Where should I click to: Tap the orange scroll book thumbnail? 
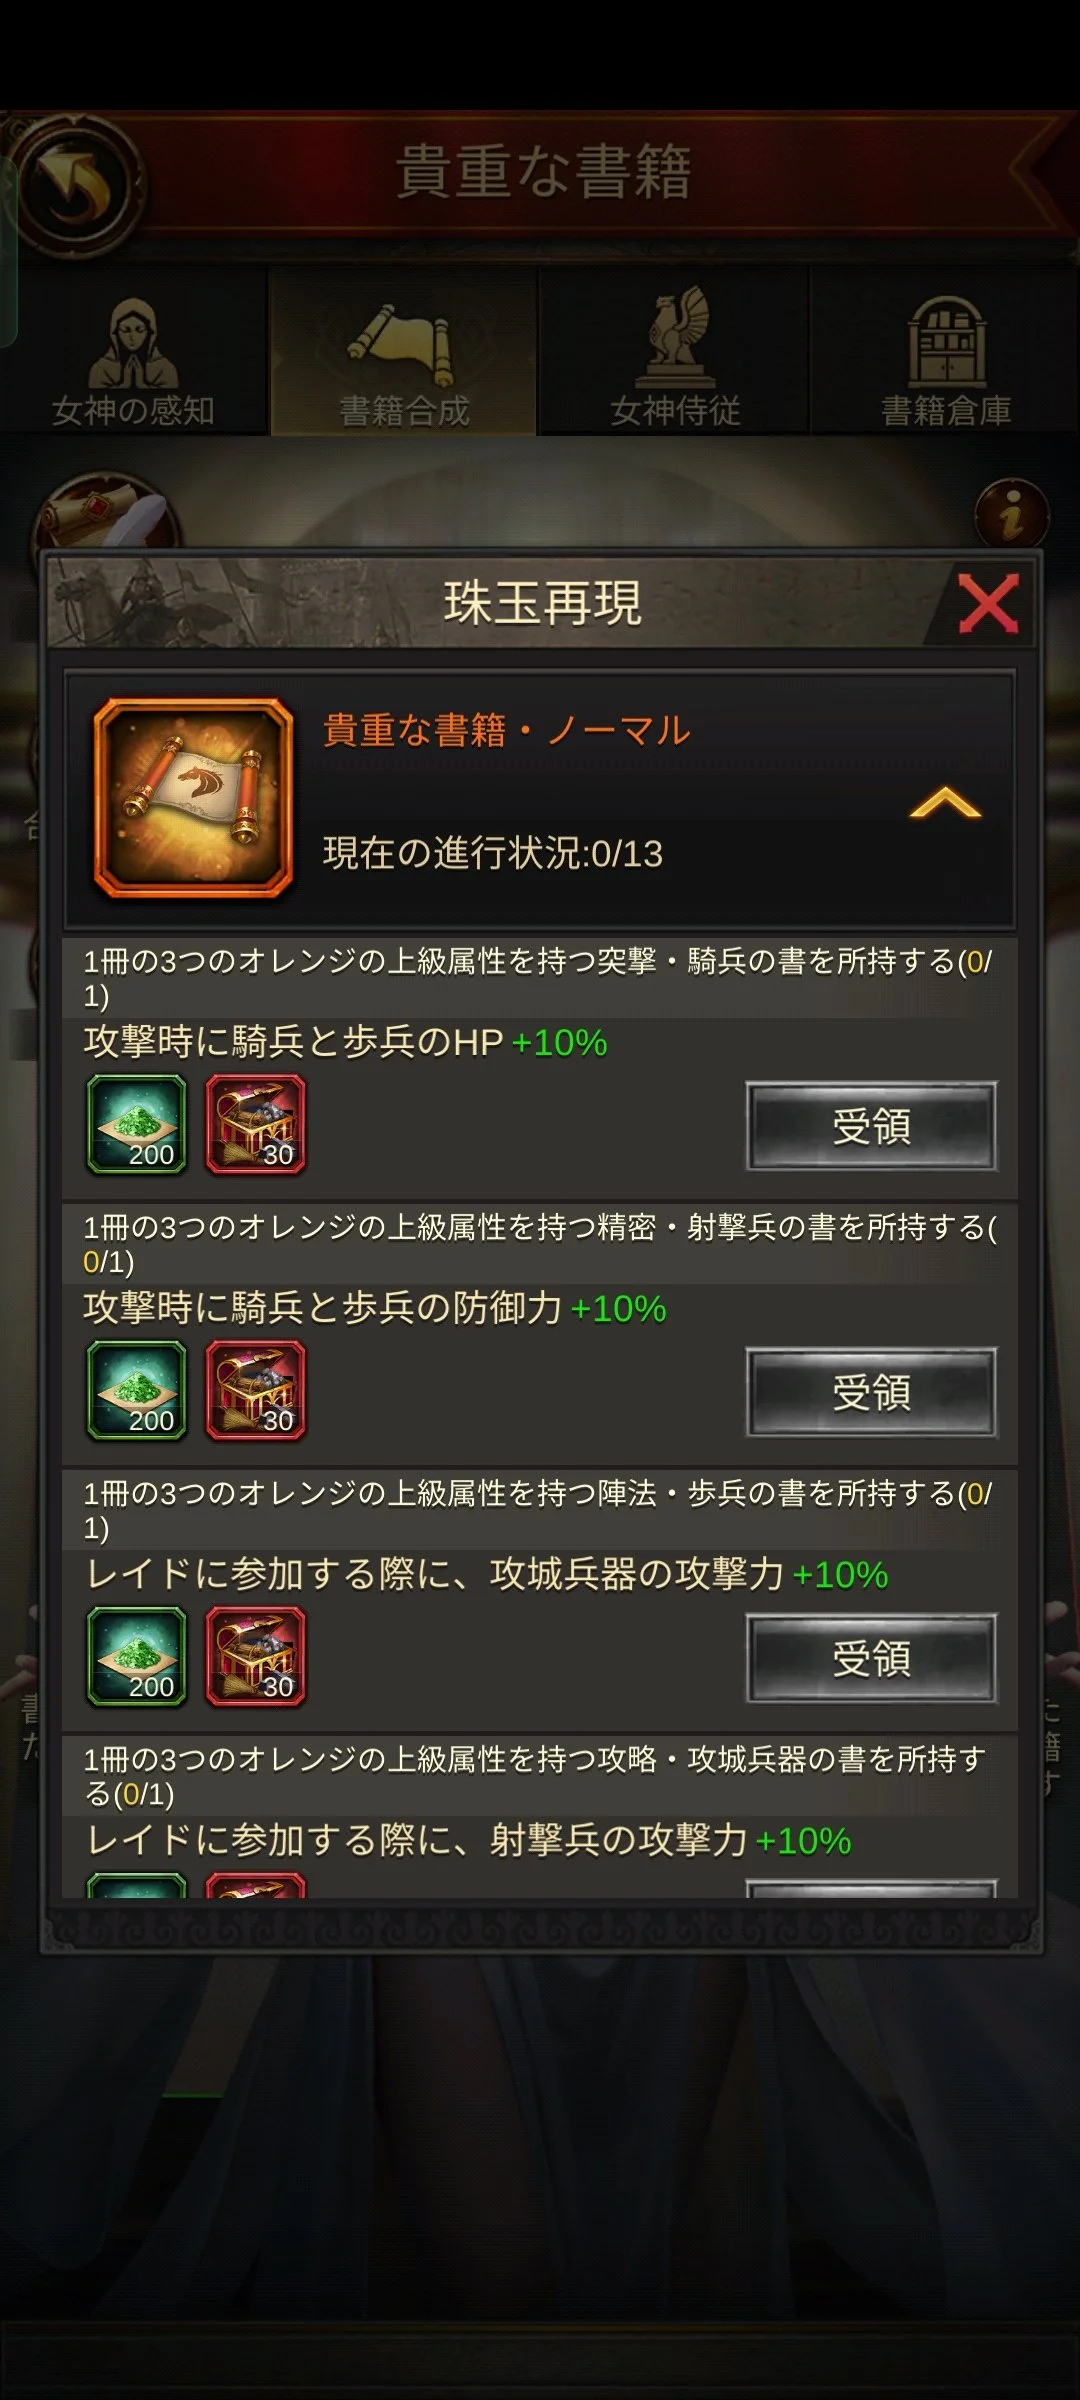[x=193, y=797]
